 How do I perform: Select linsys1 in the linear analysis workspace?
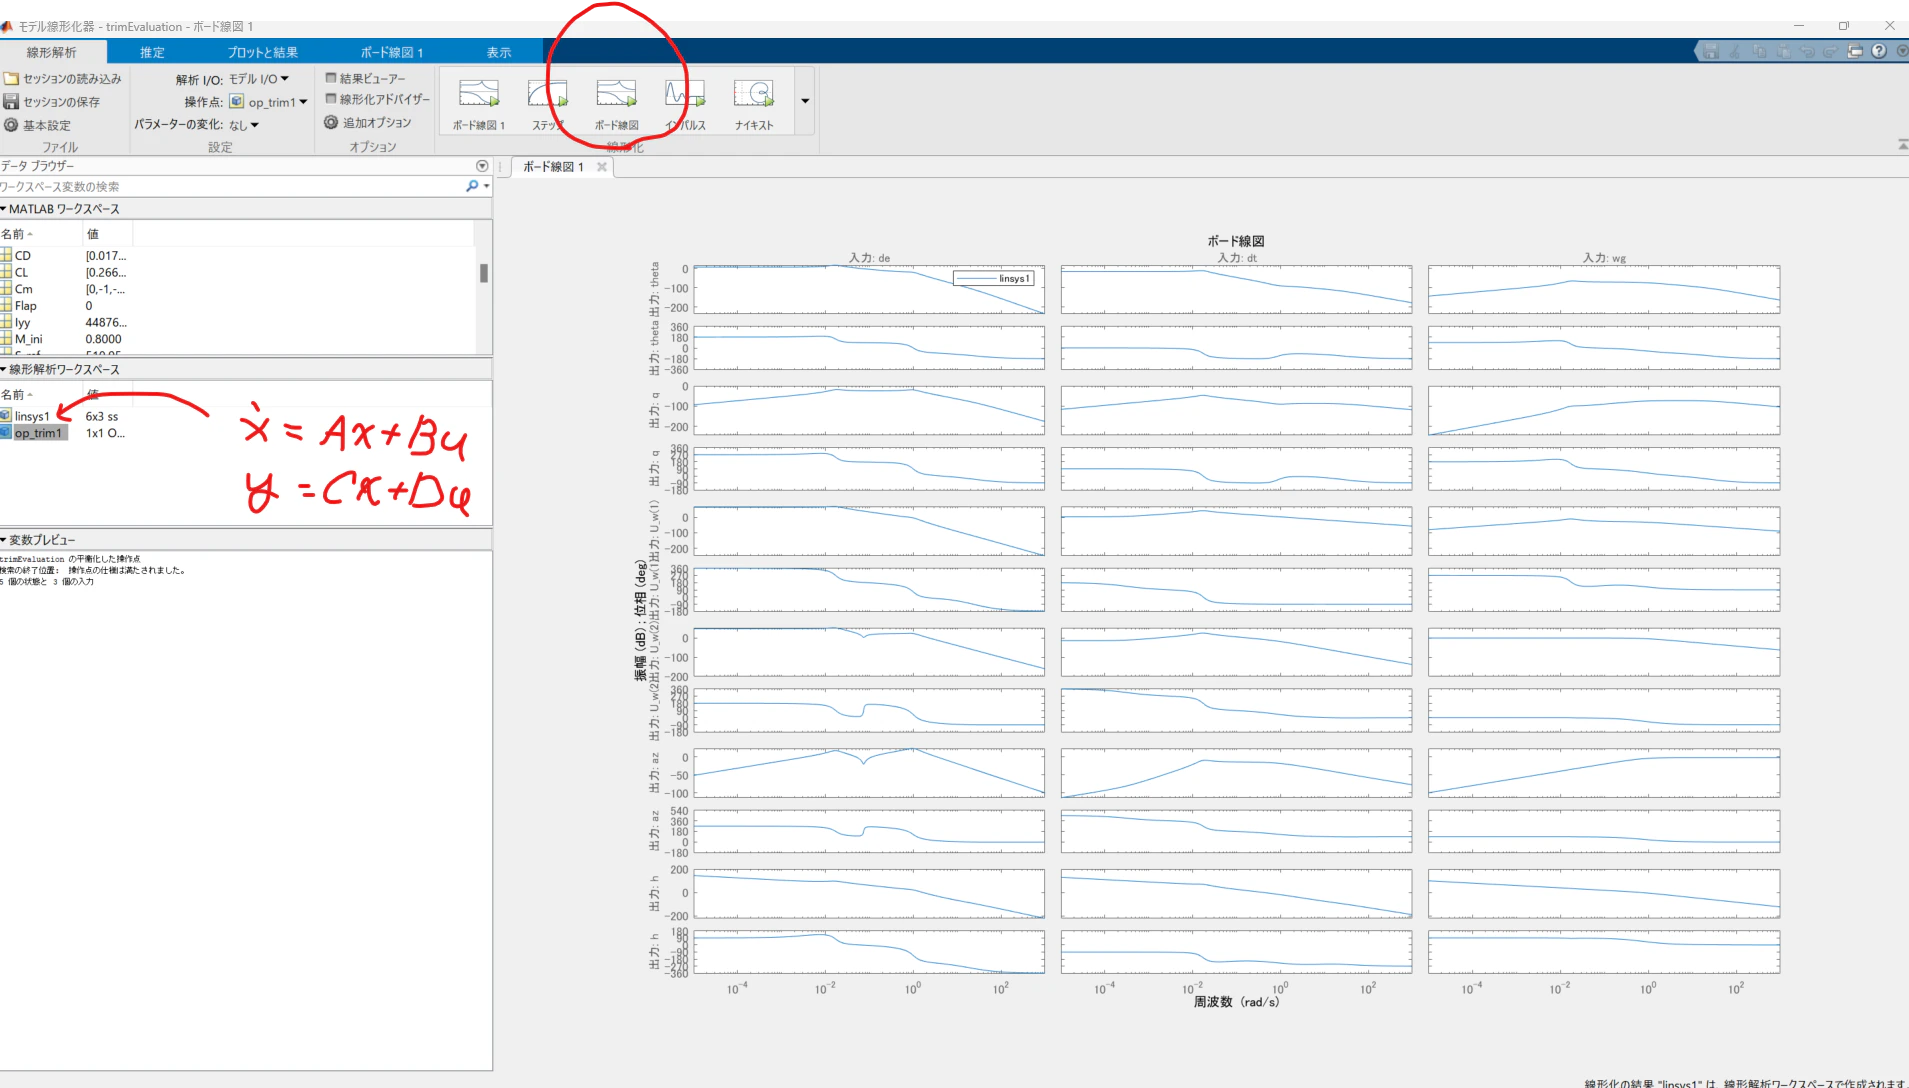[x=33, y=415]
